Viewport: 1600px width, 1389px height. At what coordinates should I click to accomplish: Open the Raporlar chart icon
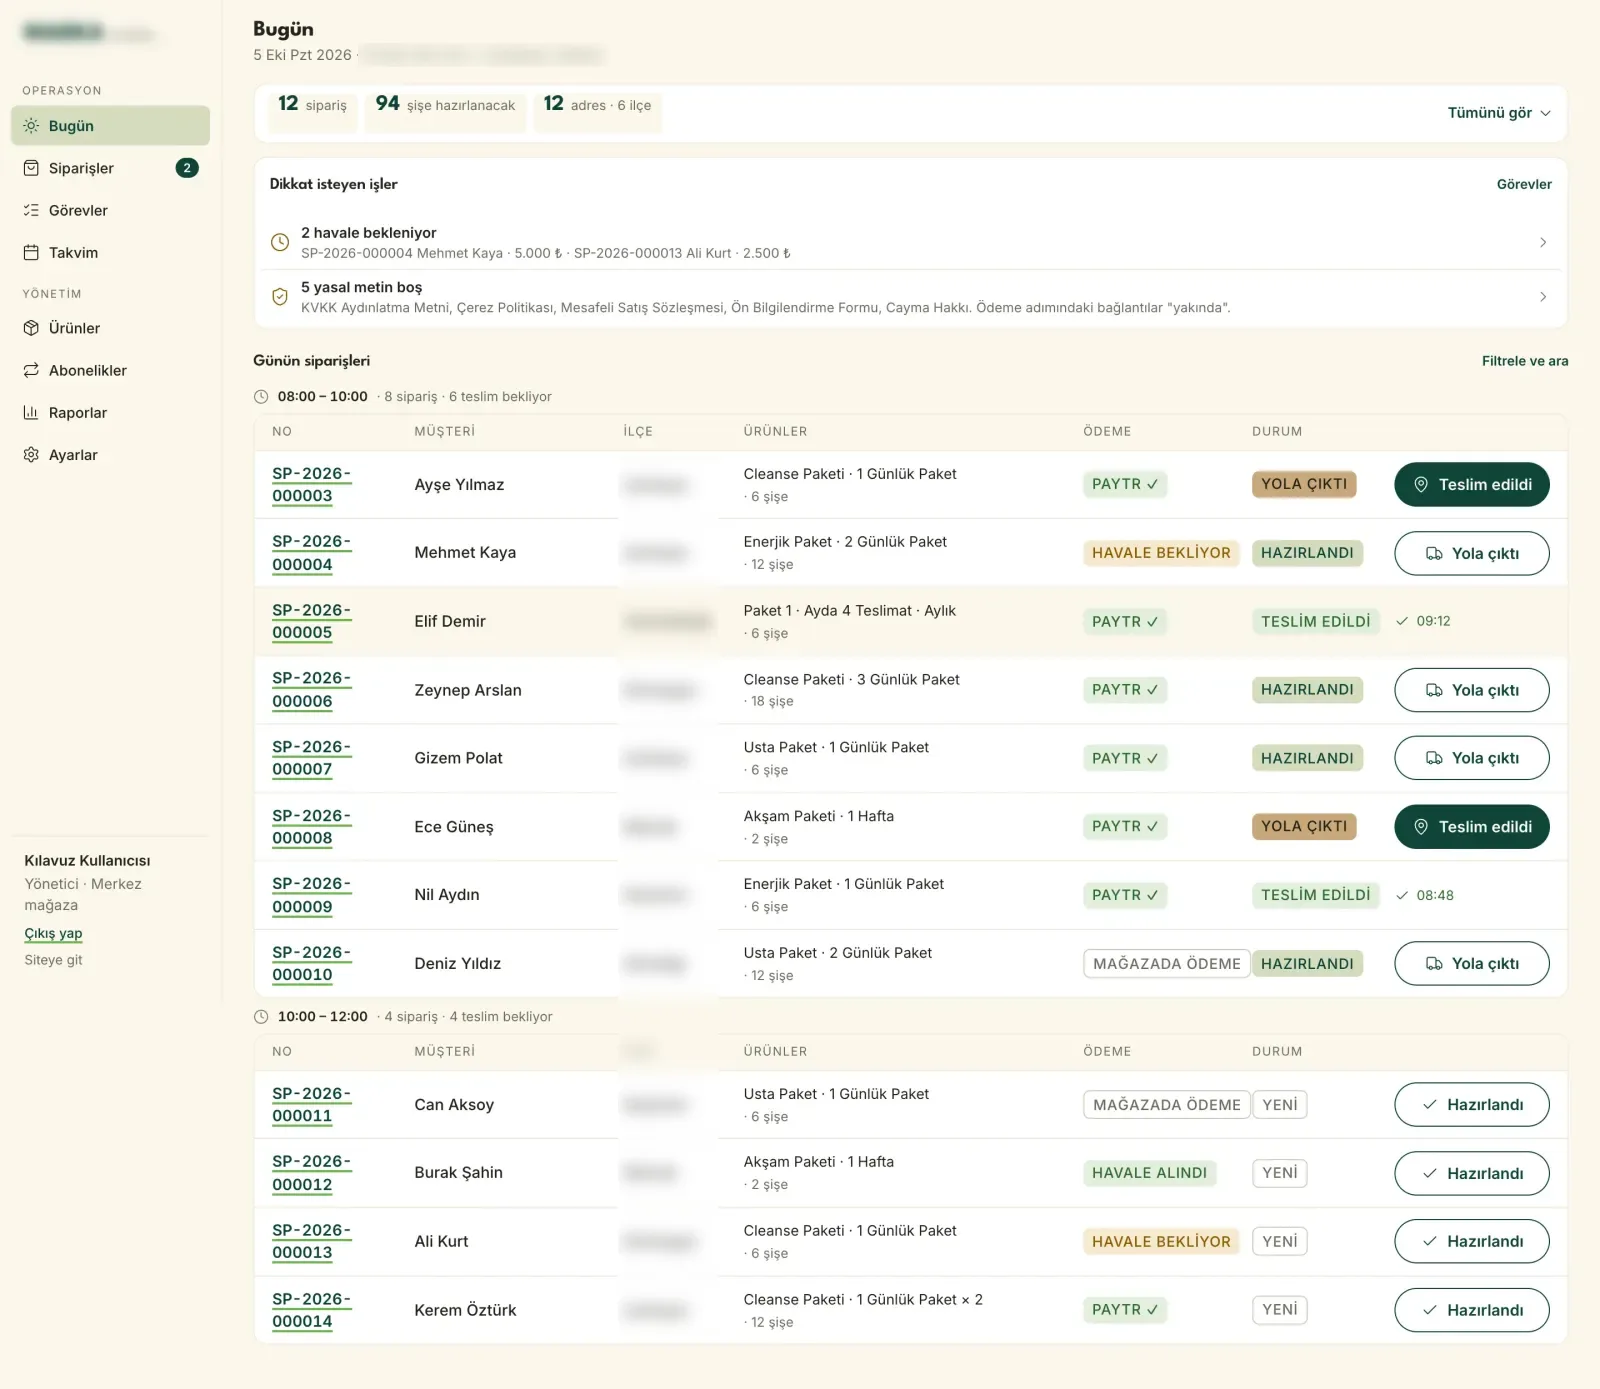(x=31, y=412)
